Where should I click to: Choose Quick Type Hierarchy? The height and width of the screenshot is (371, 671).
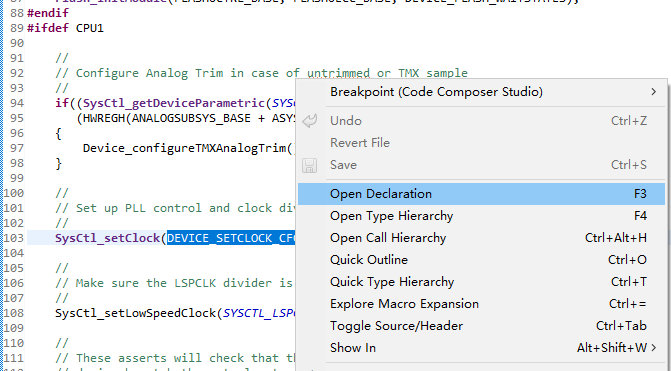pyautogui.click(x=481, y=282)
